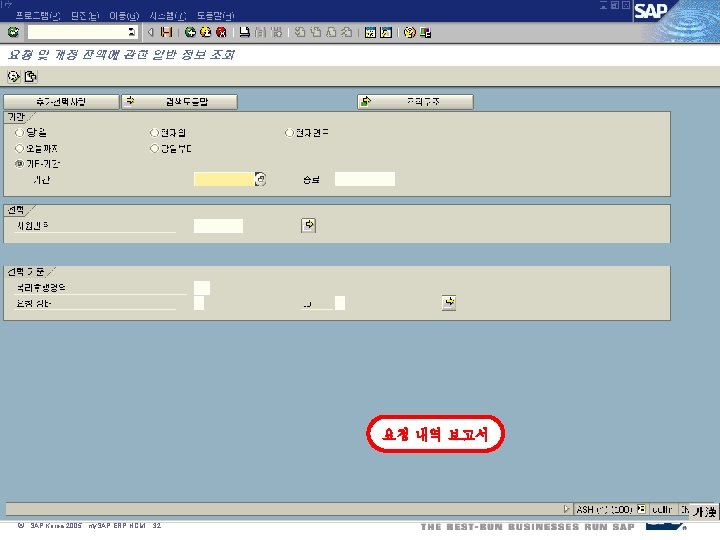720x540 pixels.
Task: Click the window menu icon in title bar
Action: tap(6, 5)
